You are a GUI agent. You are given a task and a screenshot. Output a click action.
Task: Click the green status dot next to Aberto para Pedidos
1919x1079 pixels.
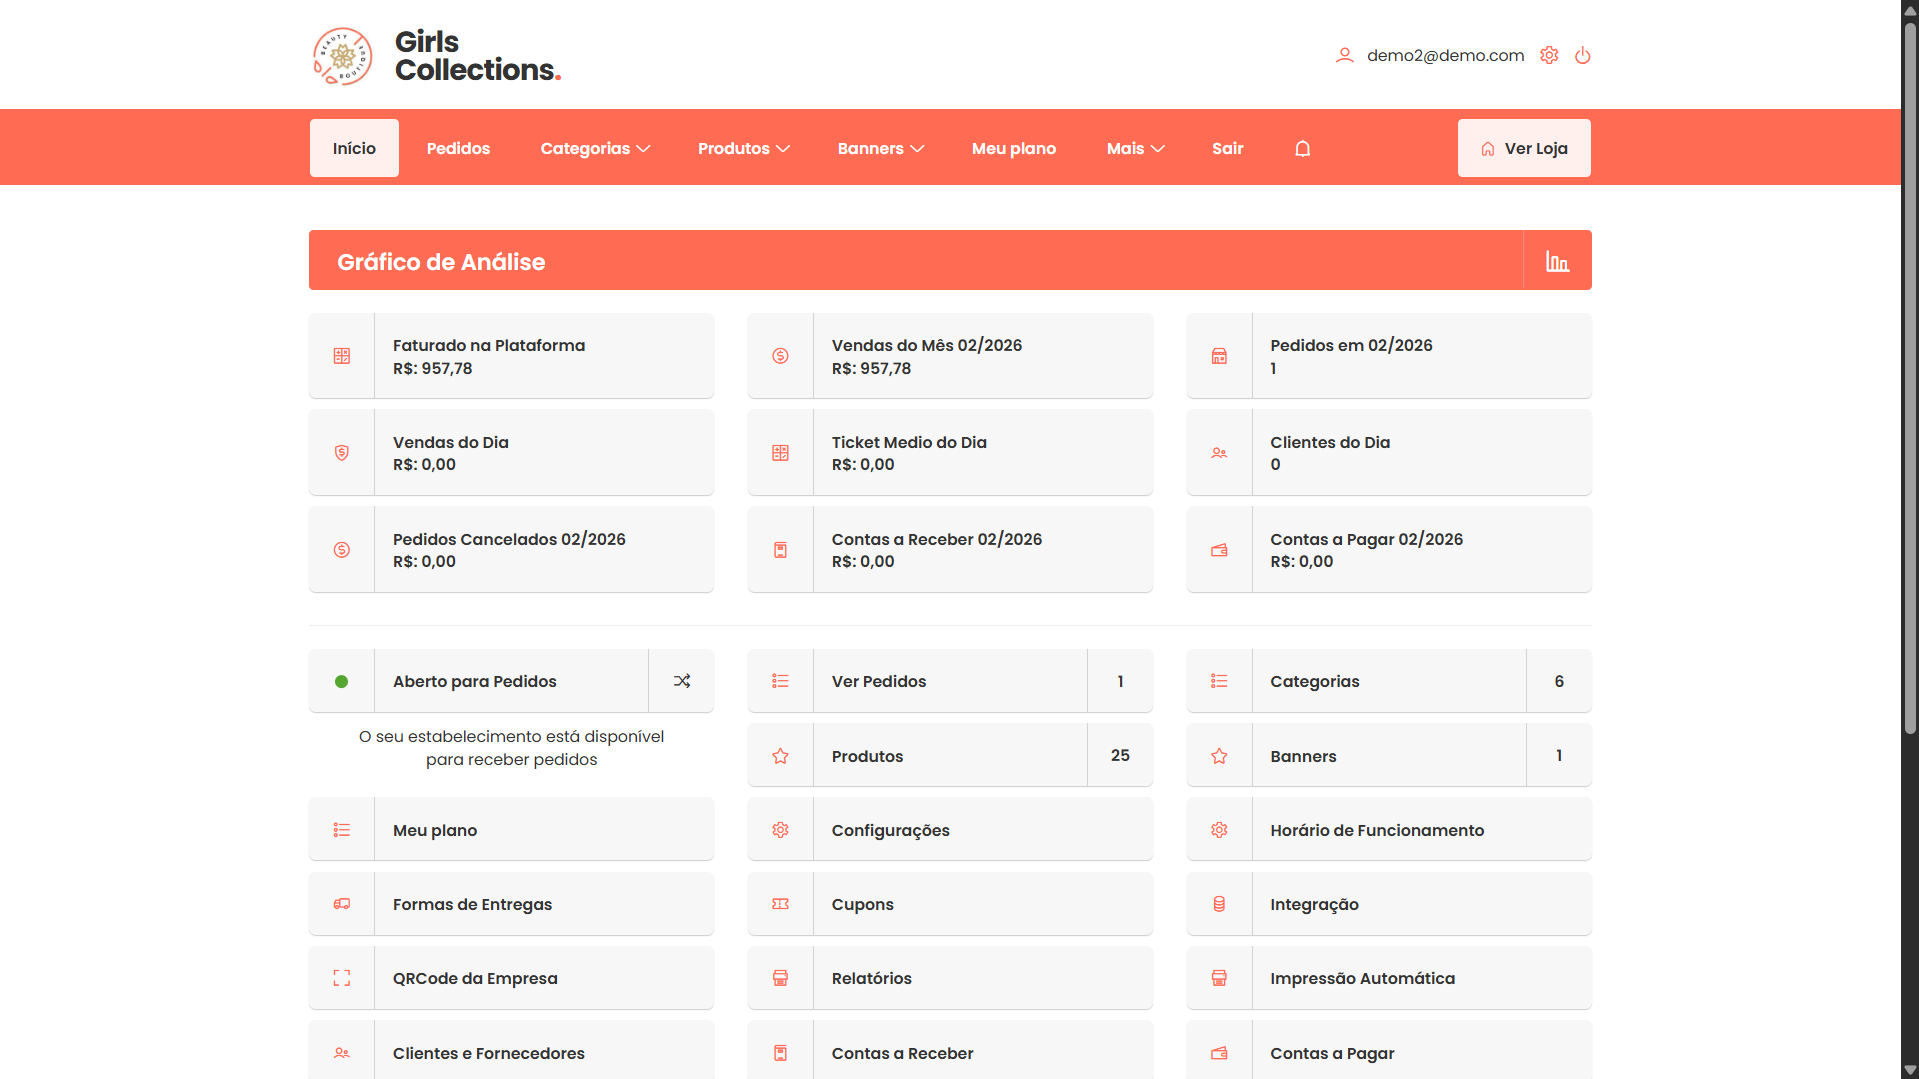tap(341, 681)
